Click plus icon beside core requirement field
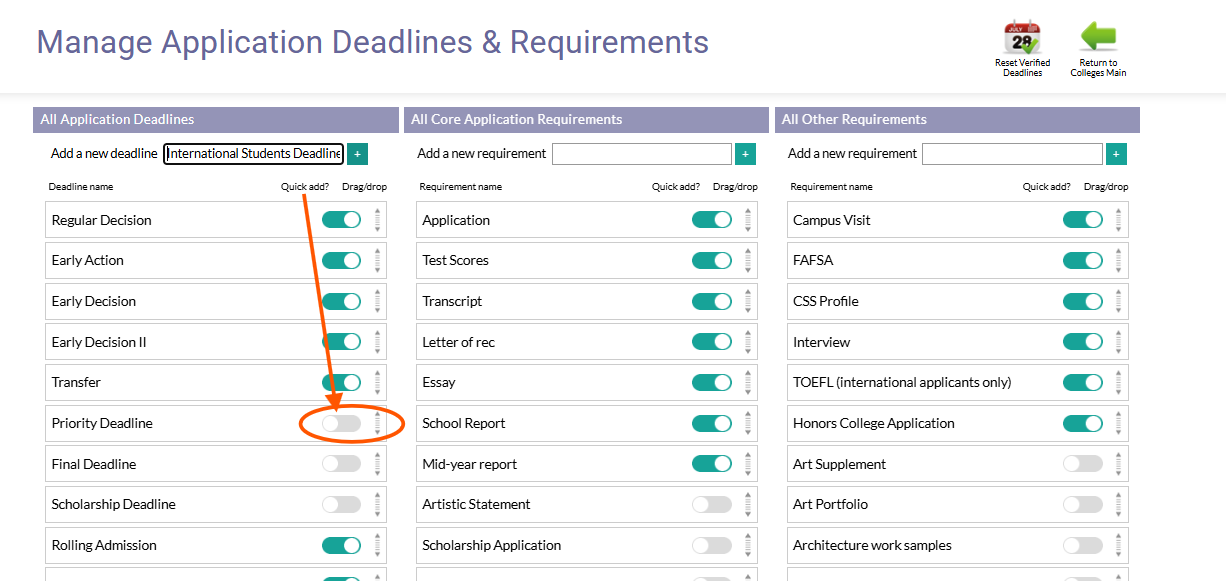Screen dimensions: 1226x581 (745, 154)
